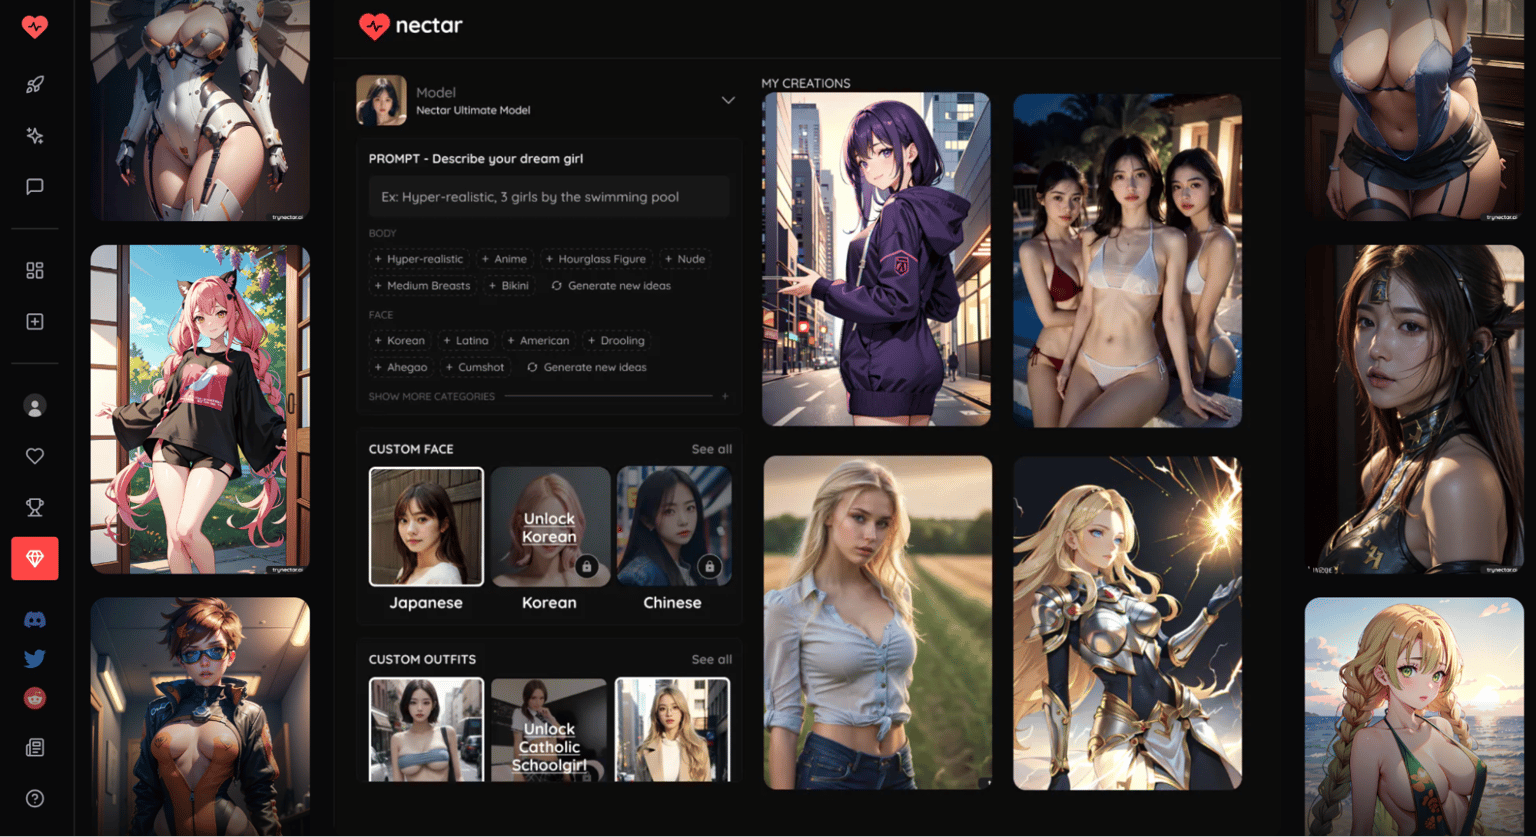Expand the Nectar Ultimate Model dropdown chevron
This screenshot has height=837, width=1536.
point(728,100)
